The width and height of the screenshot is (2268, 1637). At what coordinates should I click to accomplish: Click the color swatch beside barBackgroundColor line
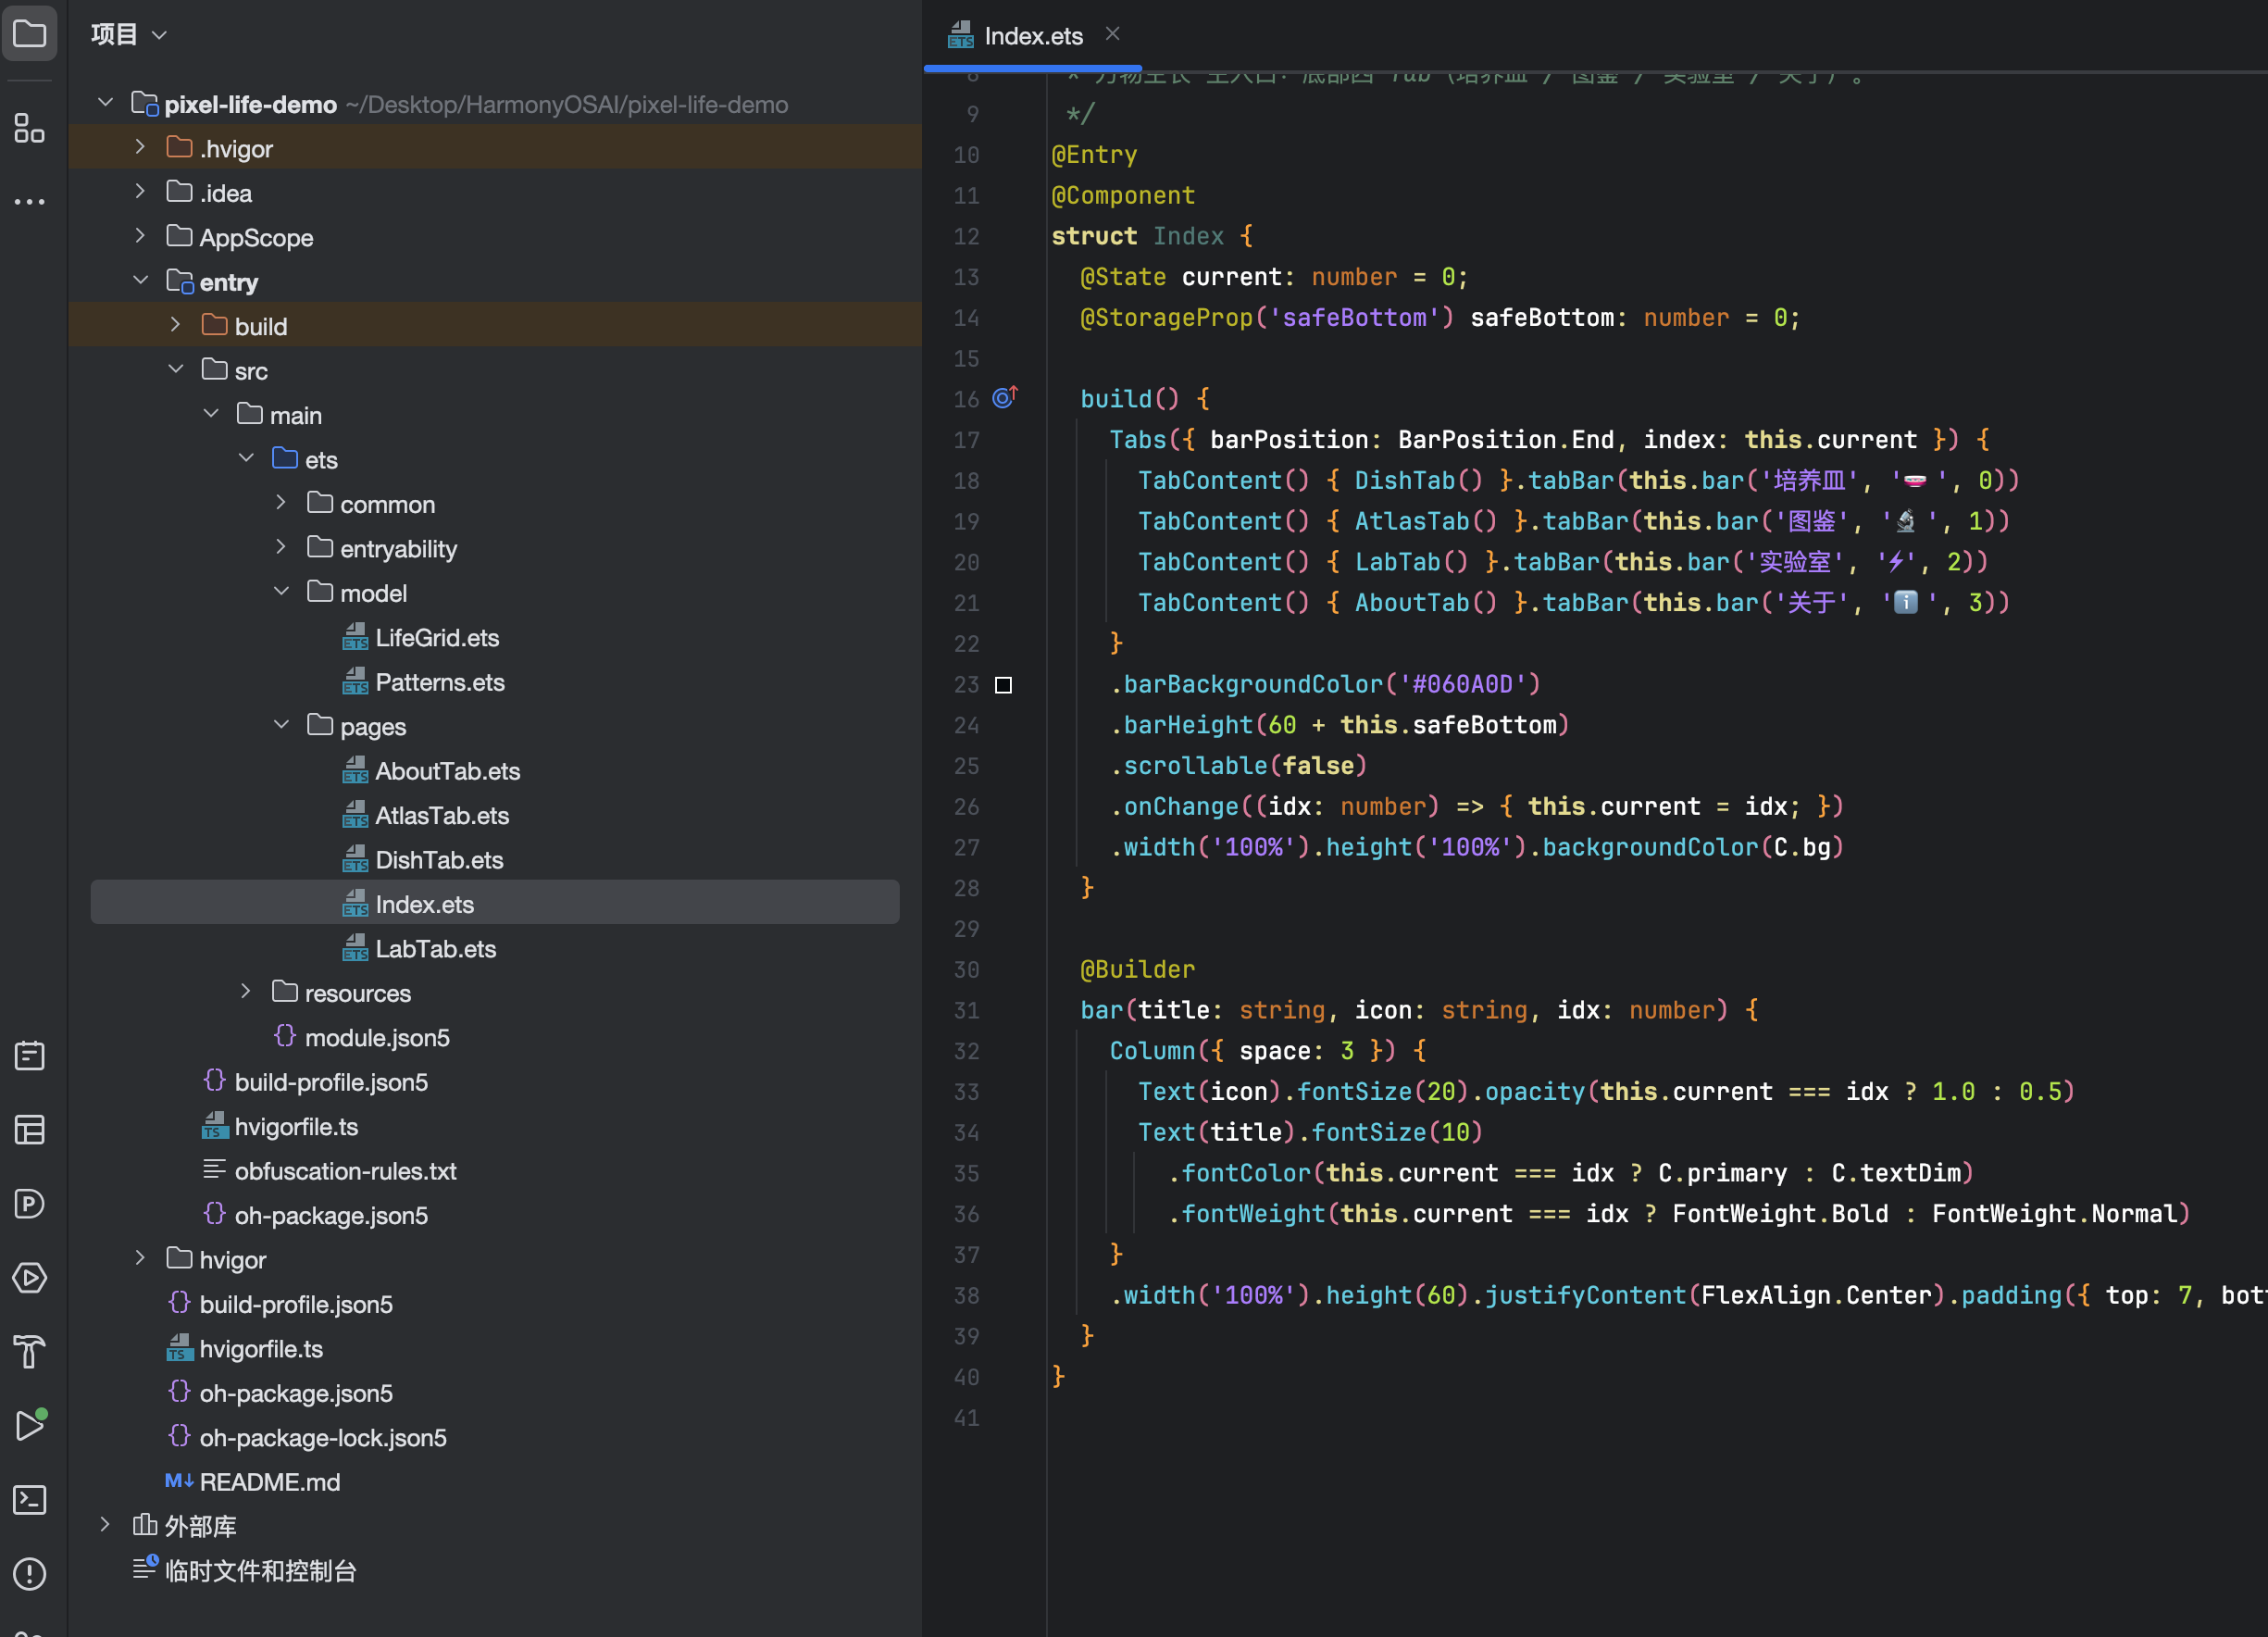tap(1003, 685)
